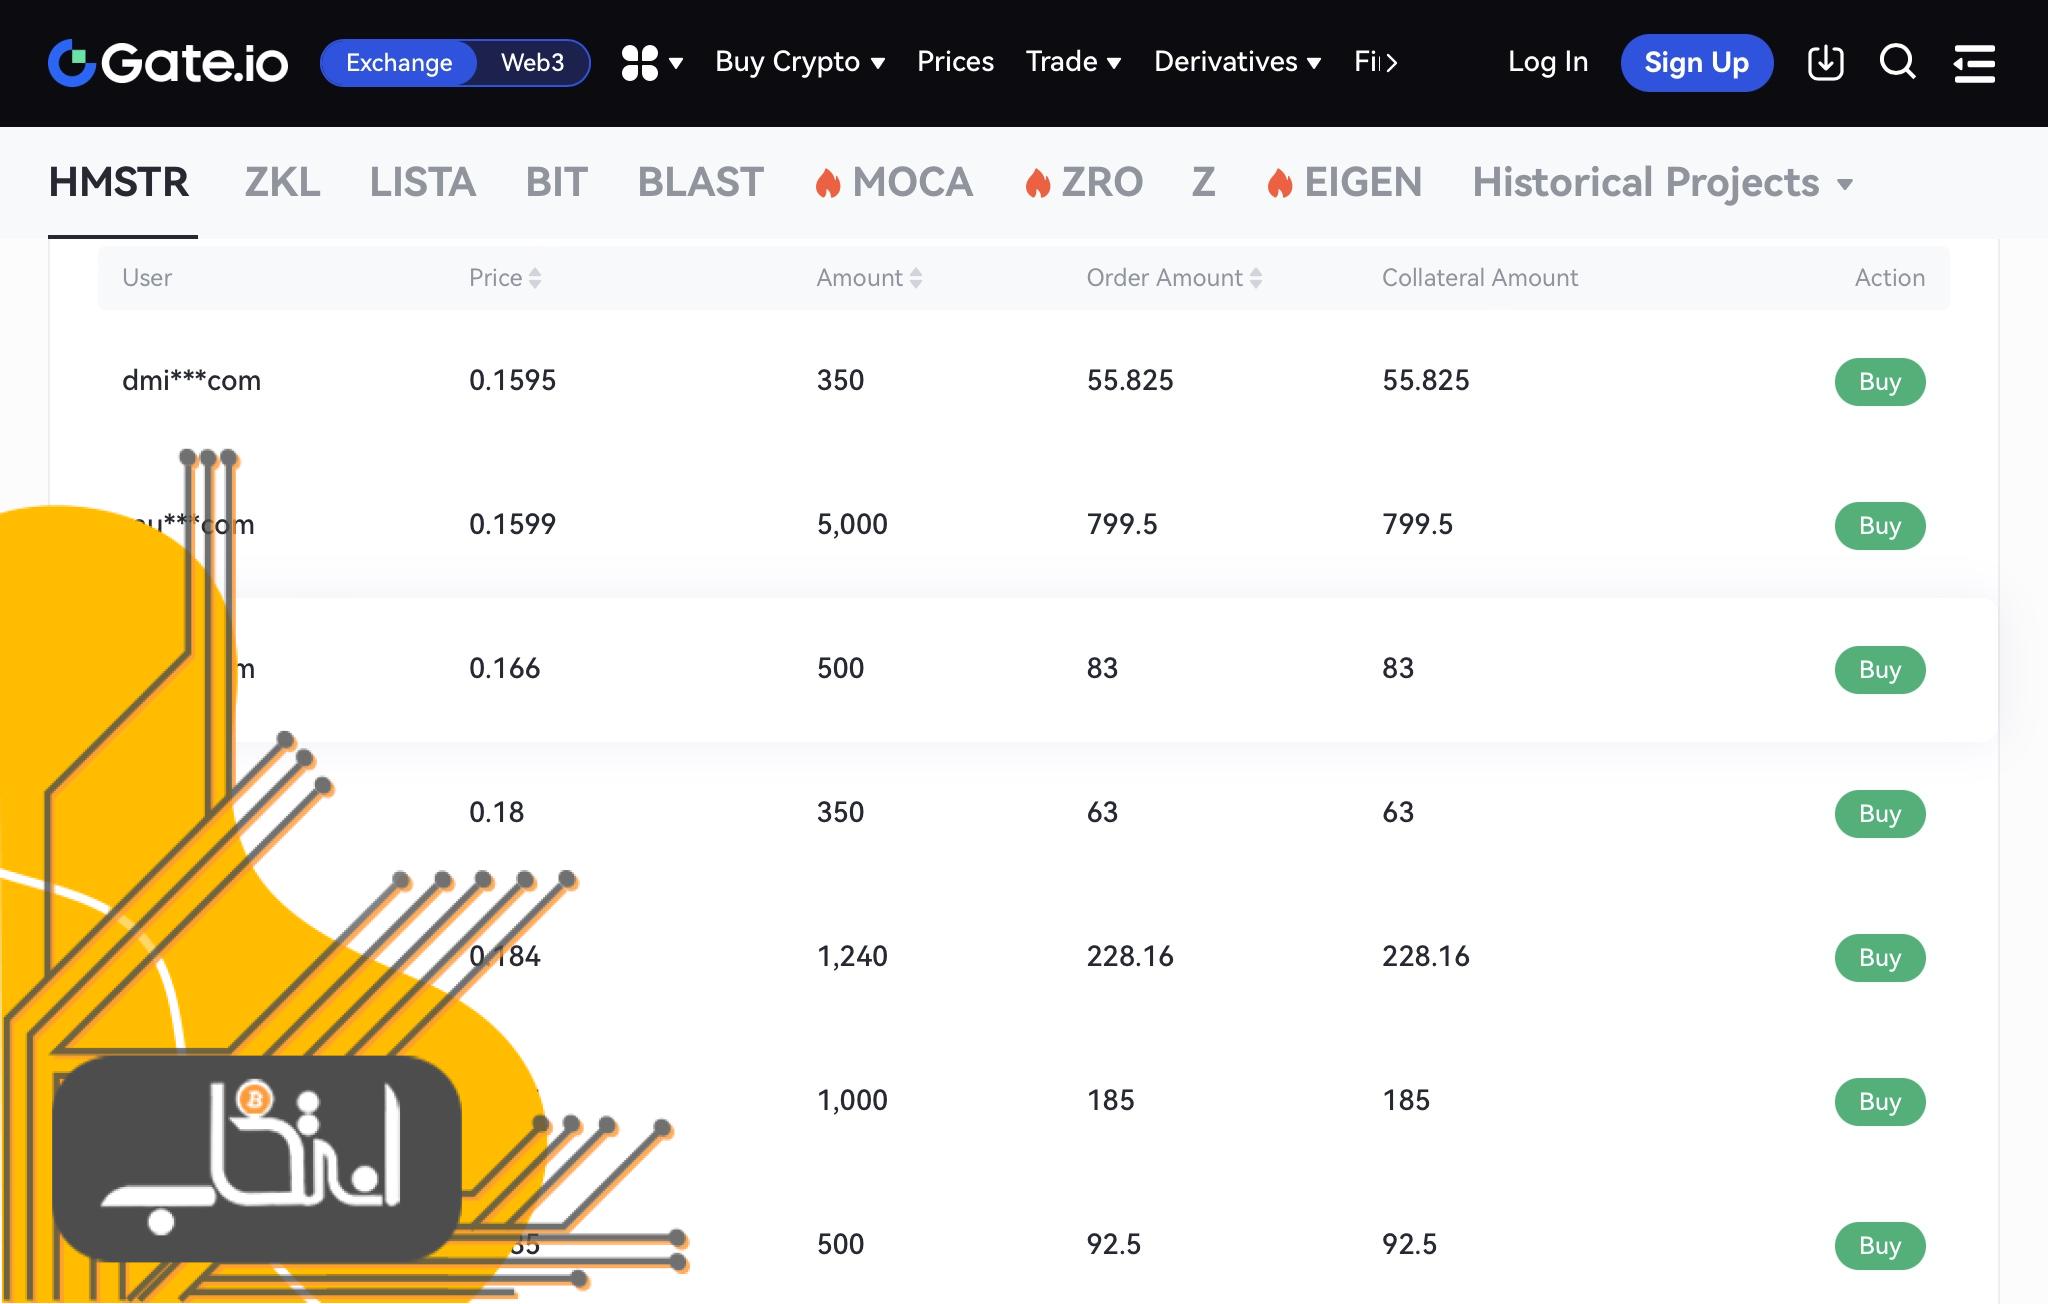Expand the Buy Crypto dropdown
This screenshot has width=2048, height=1304.
click(x=797, y=61)
